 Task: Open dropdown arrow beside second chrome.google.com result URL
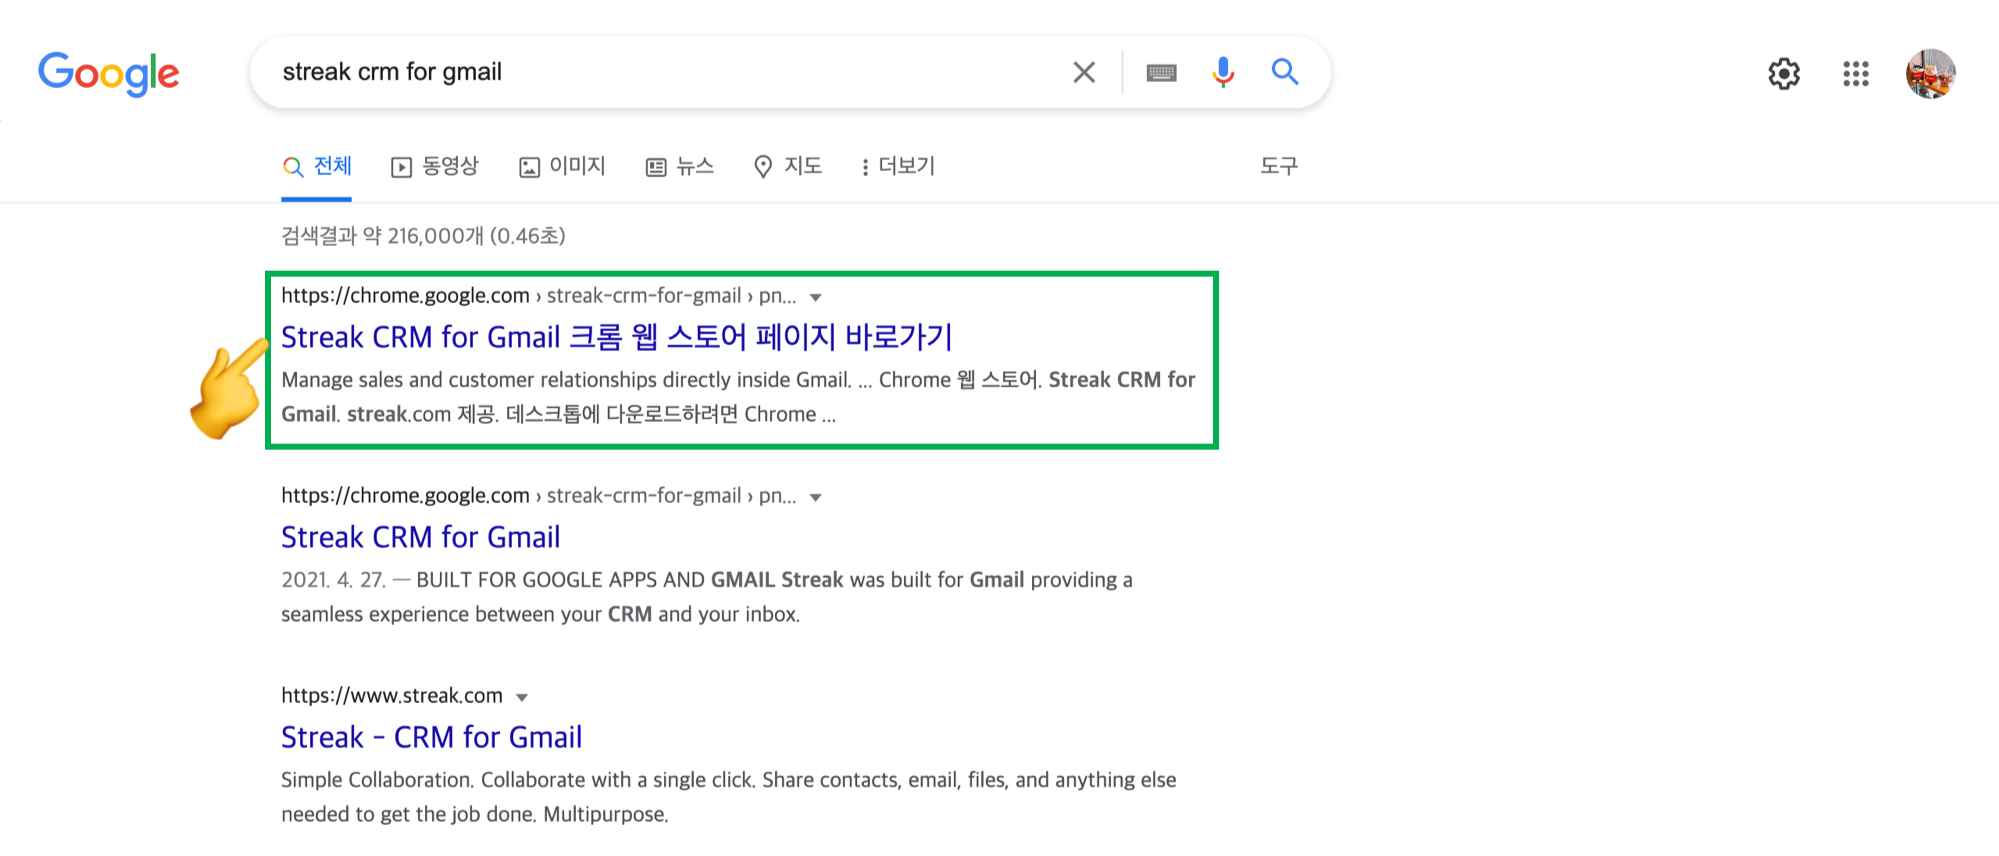tap(816, 497)
